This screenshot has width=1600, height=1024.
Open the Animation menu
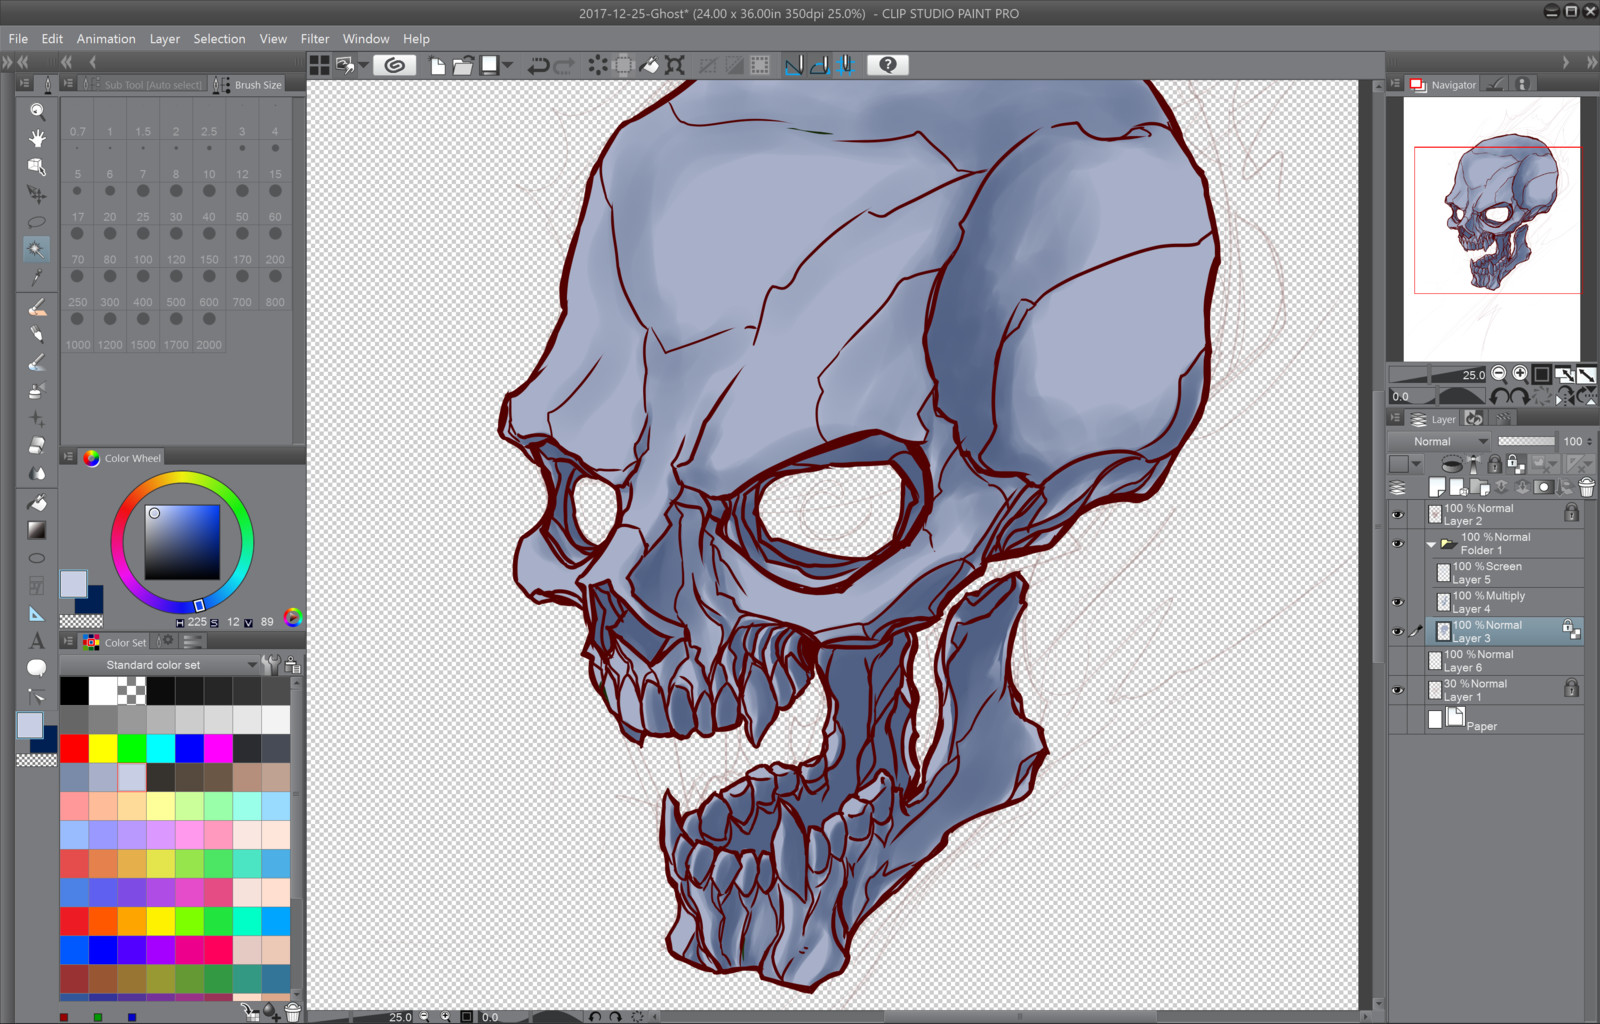click(106, 39)
